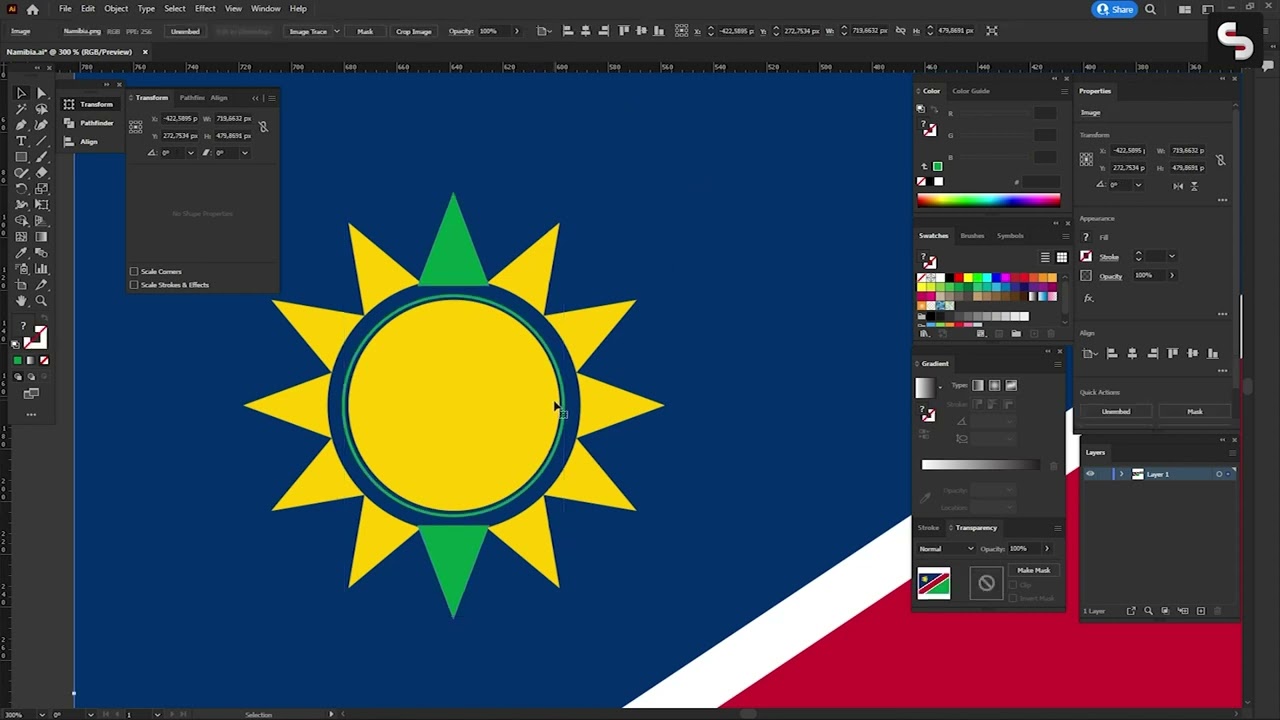Screen dimensions: 1280x720
Task: Switch to the Color Guide tab
Action: pos(970,91)
